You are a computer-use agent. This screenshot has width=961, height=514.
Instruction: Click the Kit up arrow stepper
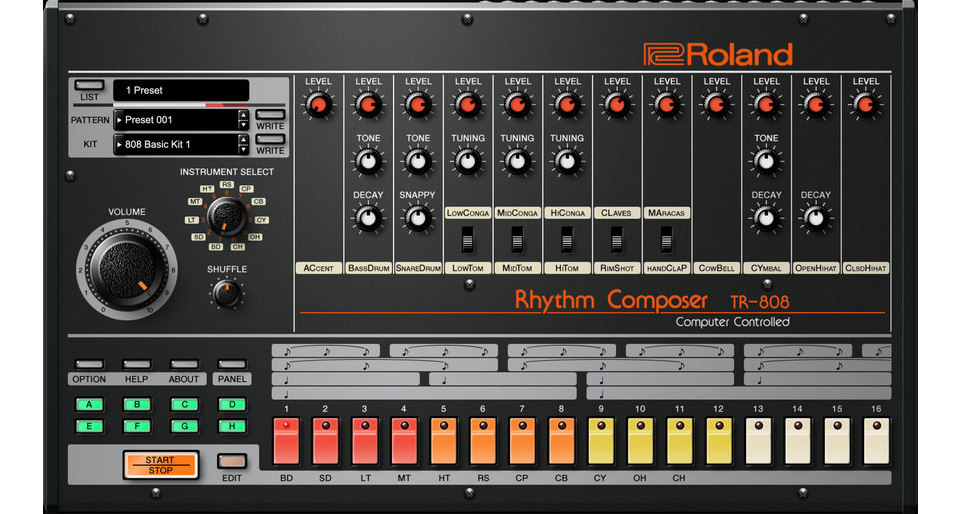243,140
